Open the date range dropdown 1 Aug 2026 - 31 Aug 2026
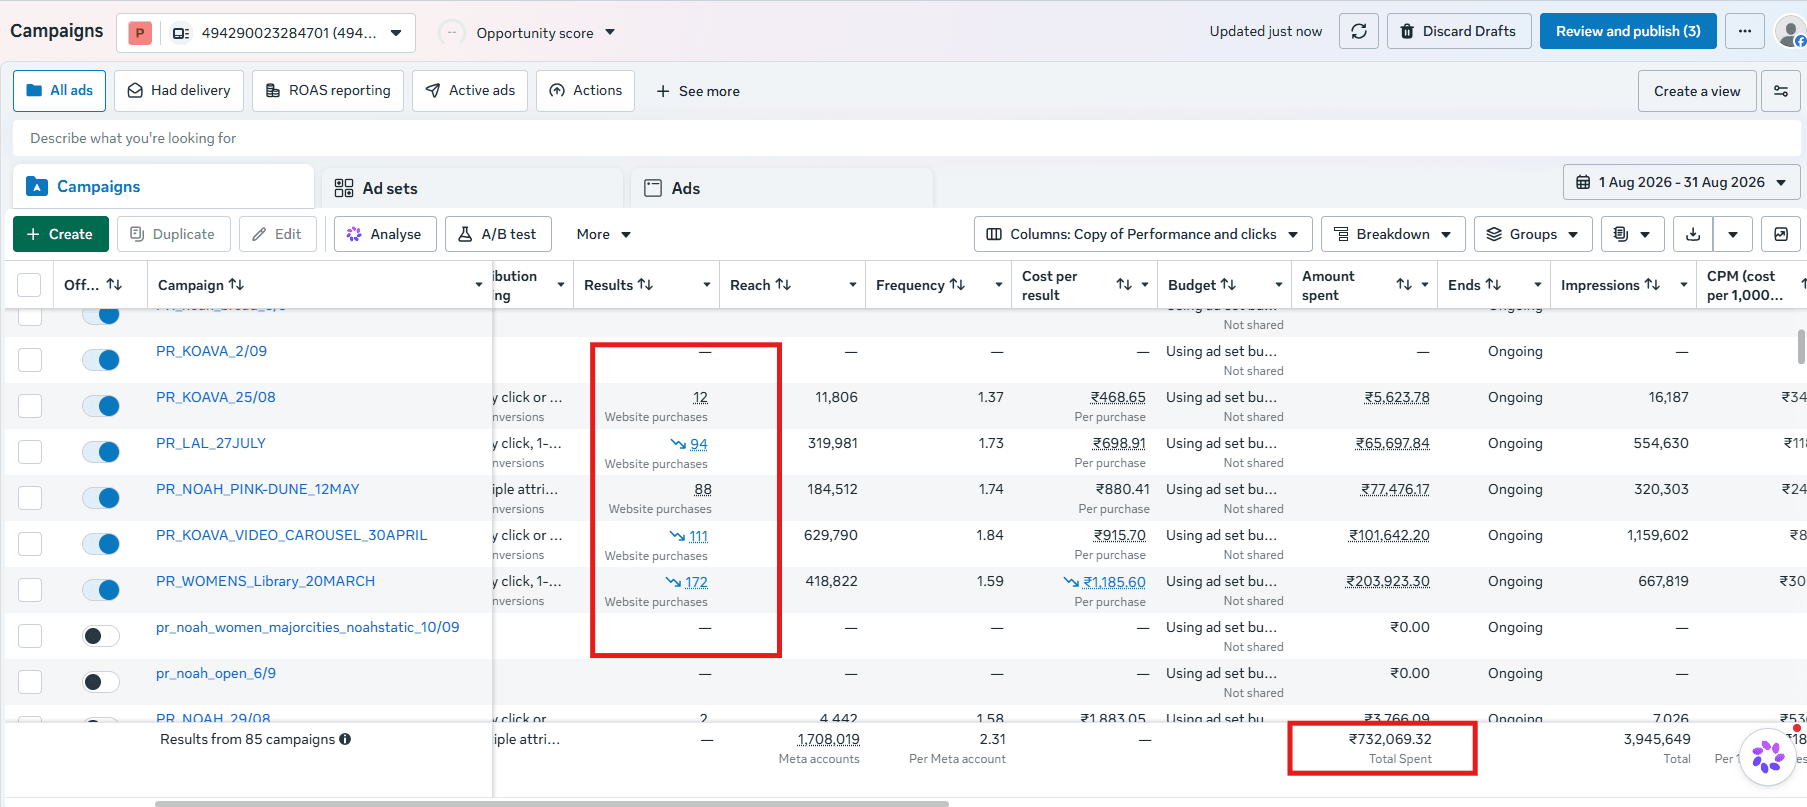This screenshot has width=1807, height=807. (1681, 182)
